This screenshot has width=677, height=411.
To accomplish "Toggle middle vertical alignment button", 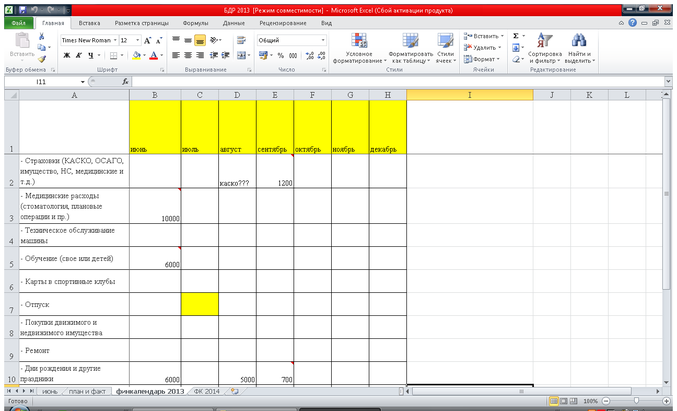I will pos(200,40).
